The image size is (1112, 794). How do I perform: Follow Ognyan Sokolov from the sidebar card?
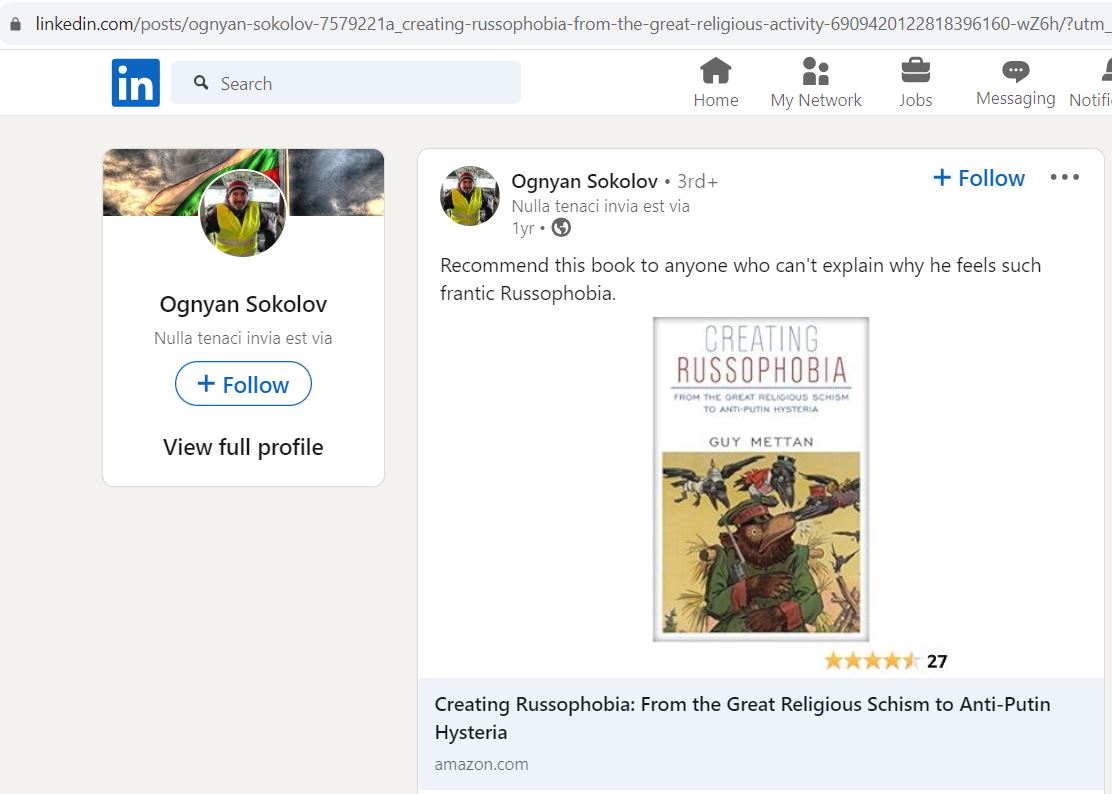coord(243,384)
